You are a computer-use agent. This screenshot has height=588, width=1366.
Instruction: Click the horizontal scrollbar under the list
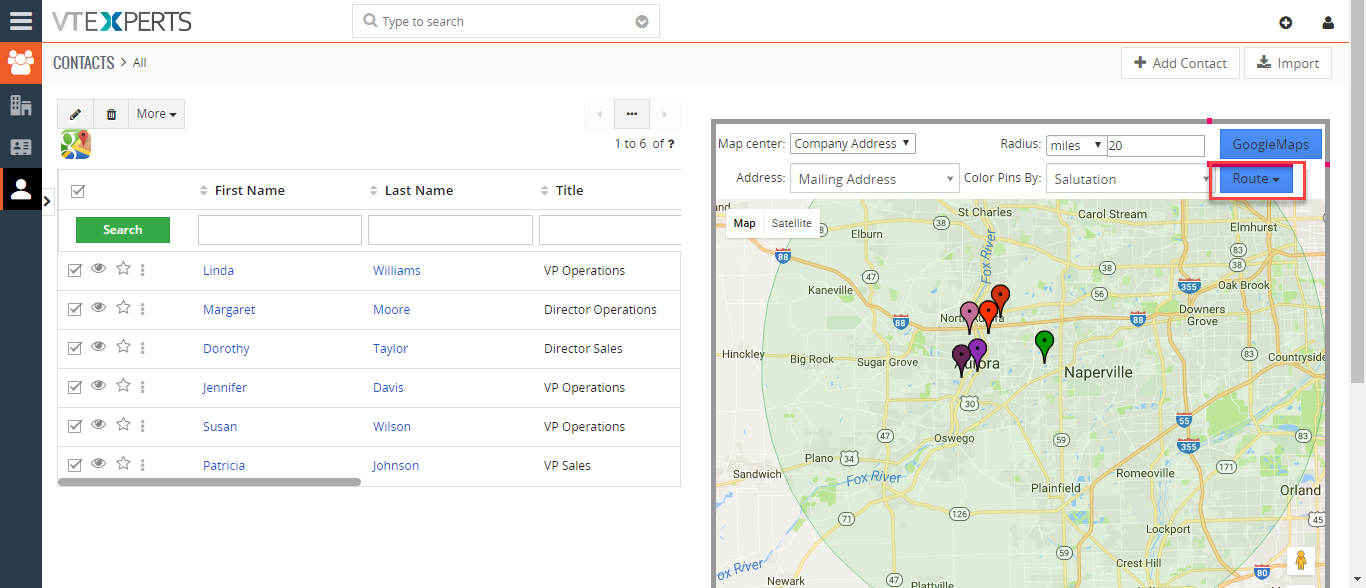click(x=209, y=482)
